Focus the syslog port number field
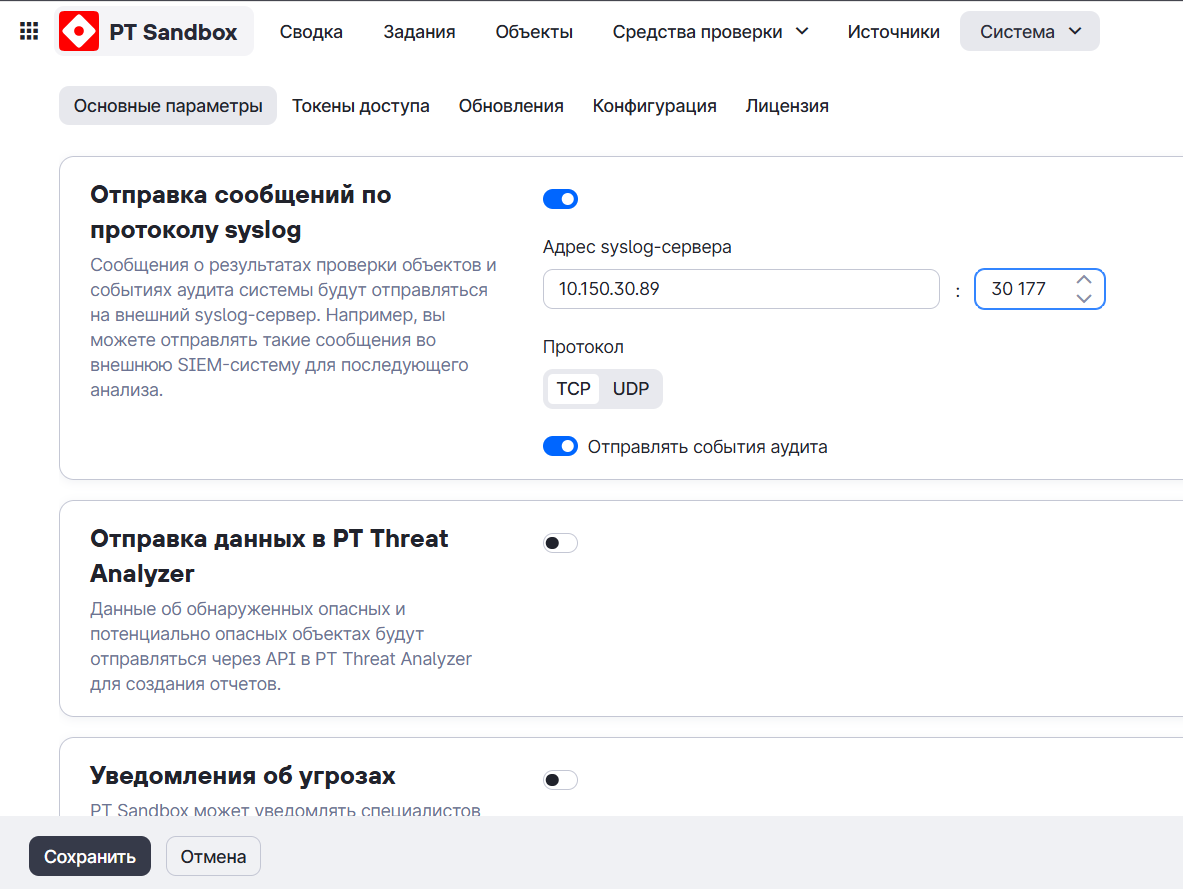This screenshot has height=889, width=1183. click(1020, 289)
